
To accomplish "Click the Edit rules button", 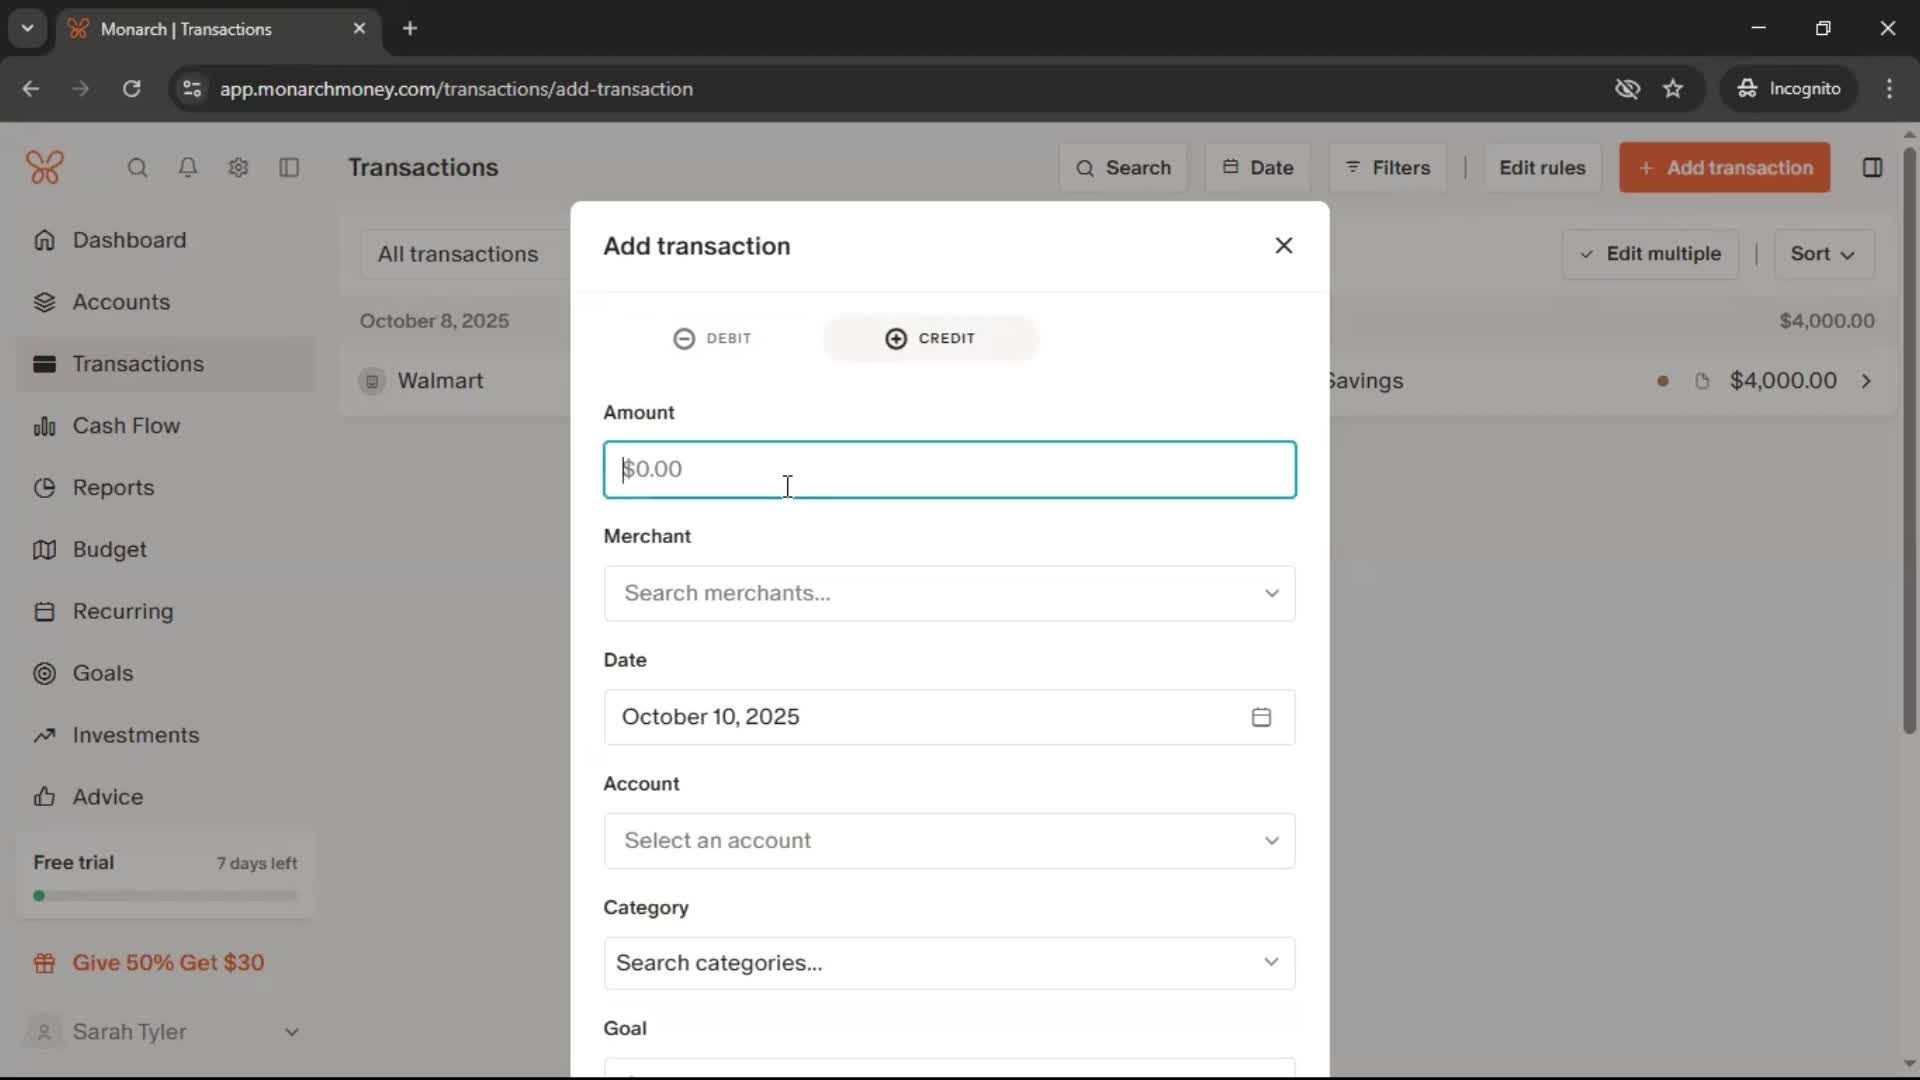I will click(x=1541, y=168).
